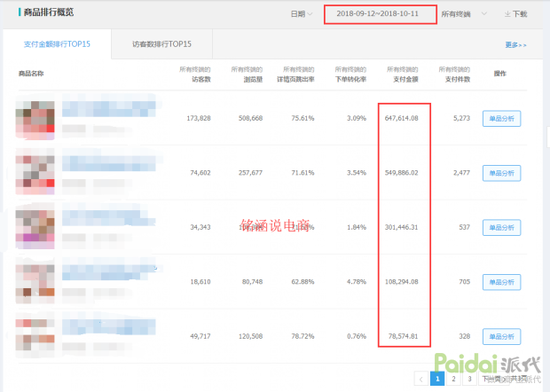Click 单品分析 for the 108,294.08 row
550x392 pixels.
(x=502, y=282)
